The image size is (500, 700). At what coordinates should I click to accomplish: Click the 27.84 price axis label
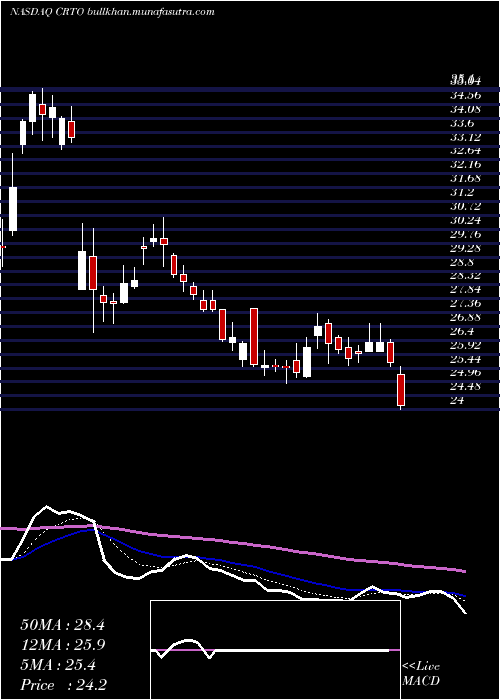pyautogui.click(x=465, y=290)
